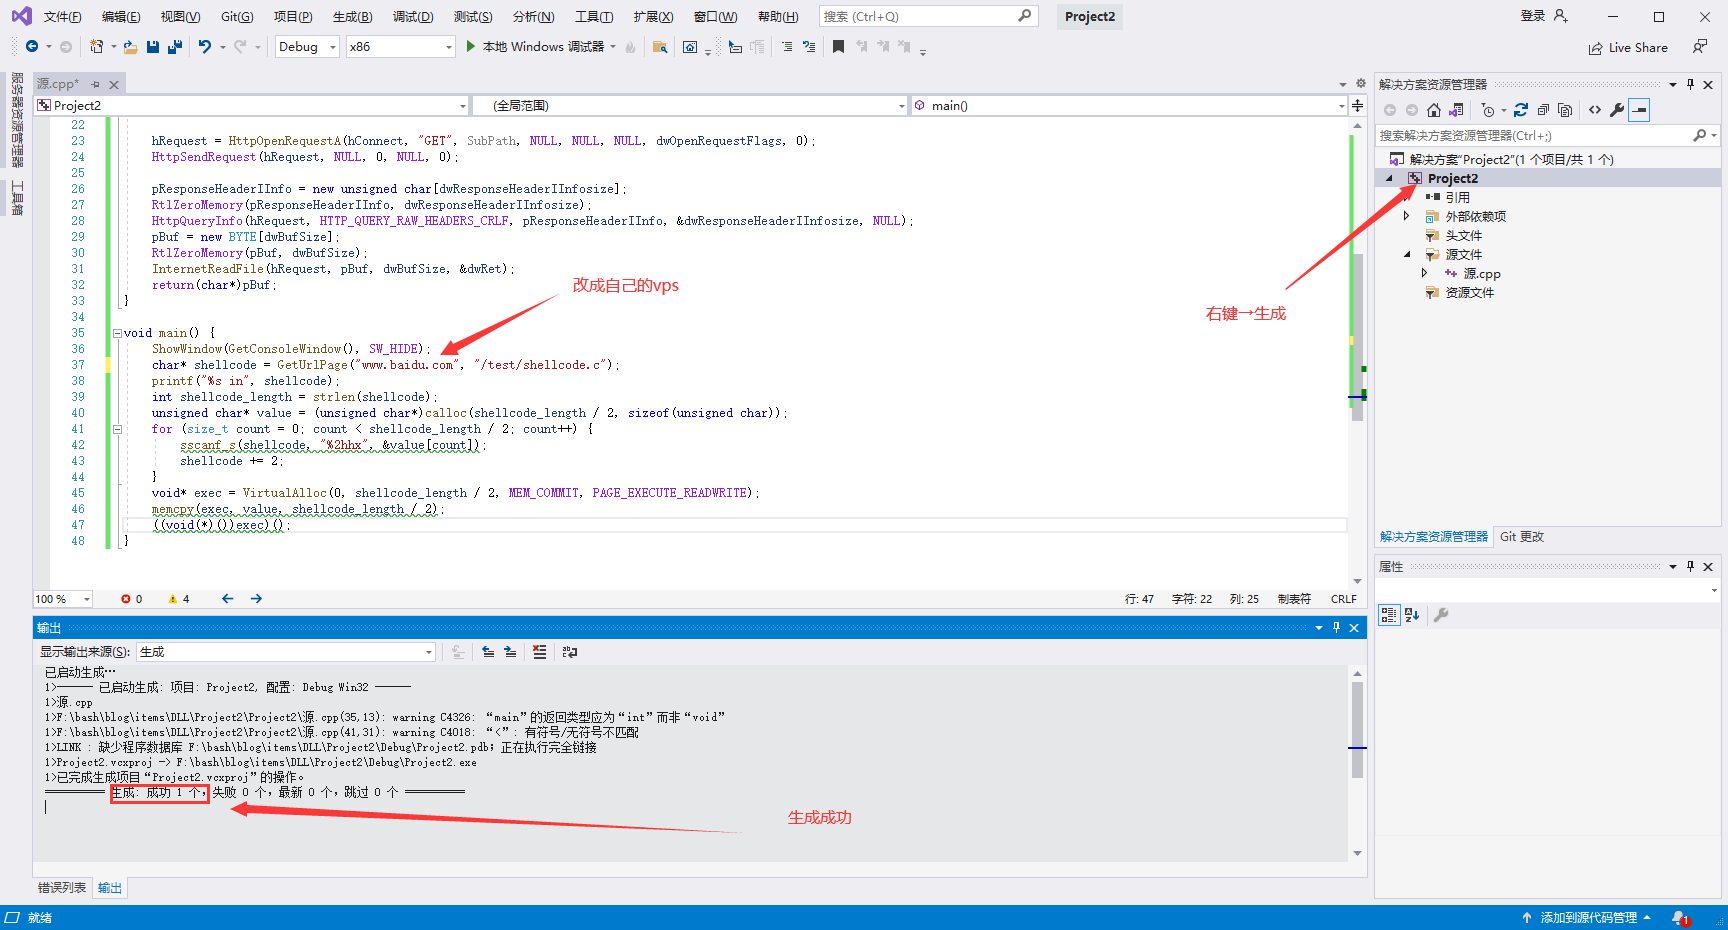This screenshot has height=930, width=1728.
Task: Collapse the for loop code block
Action: [x=117, y=429]
